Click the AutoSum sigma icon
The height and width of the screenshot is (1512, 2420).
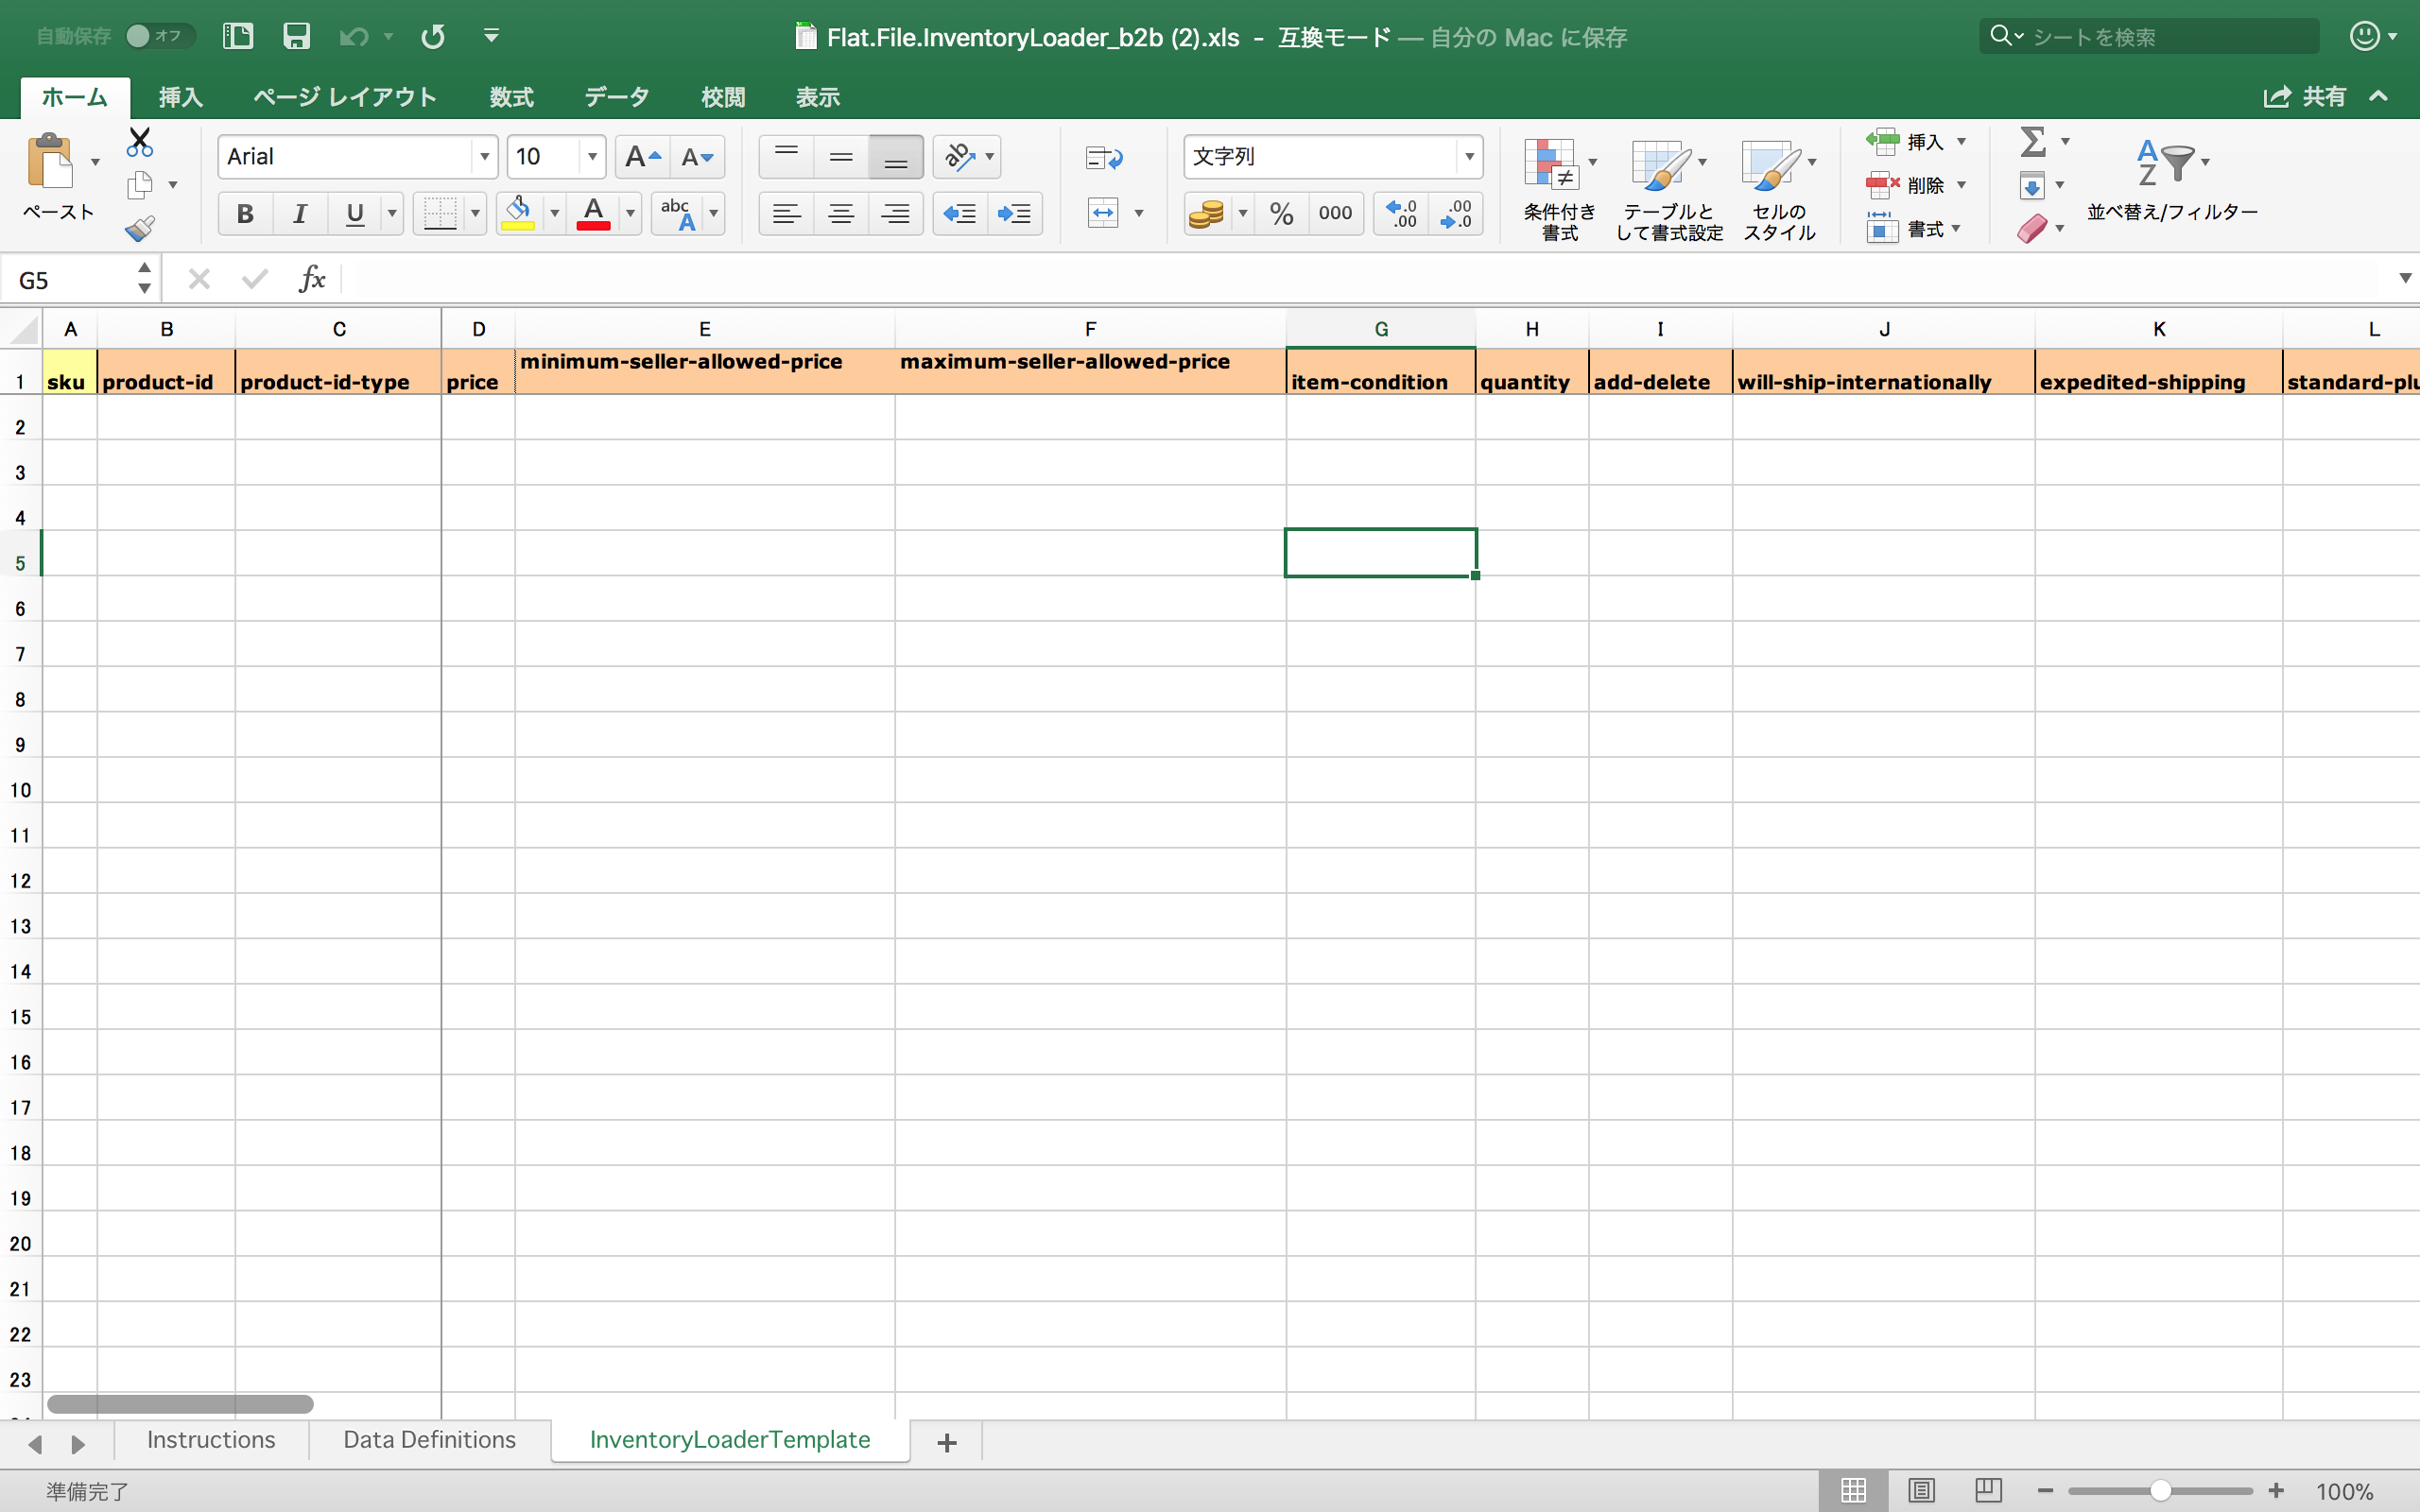point(2033,142)
